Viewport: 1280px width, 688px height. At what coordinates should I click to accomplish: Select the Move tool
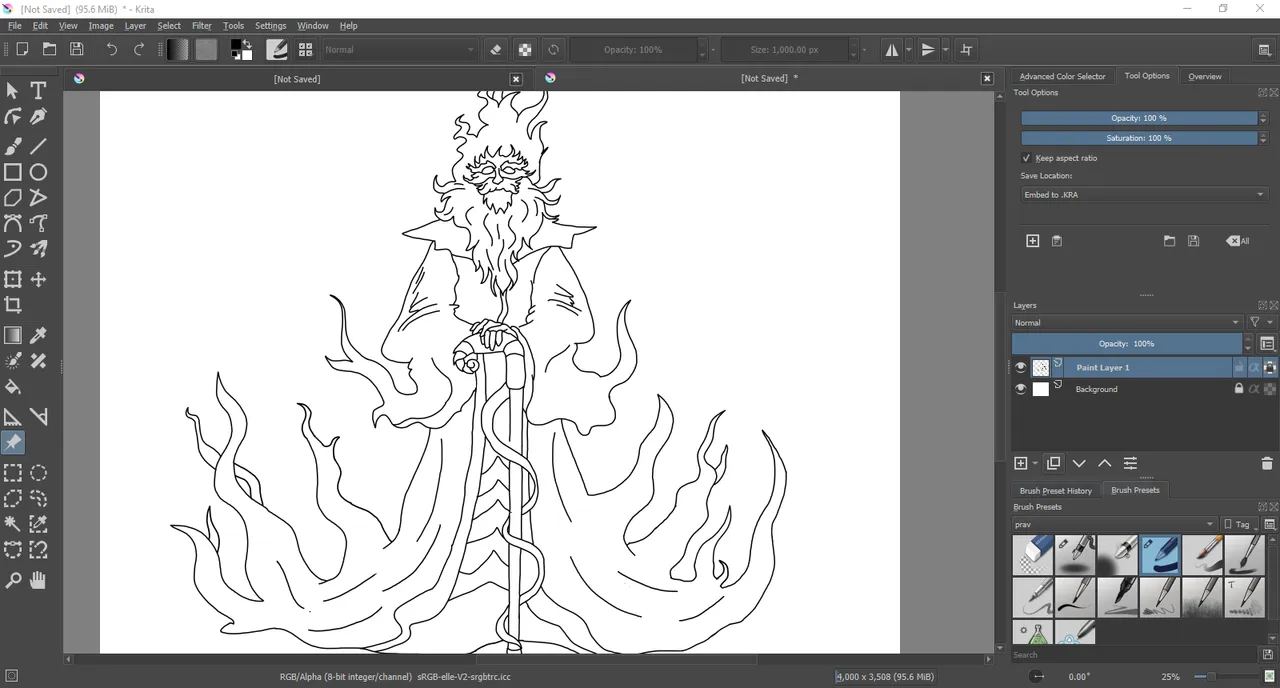[x=38, y=280]
